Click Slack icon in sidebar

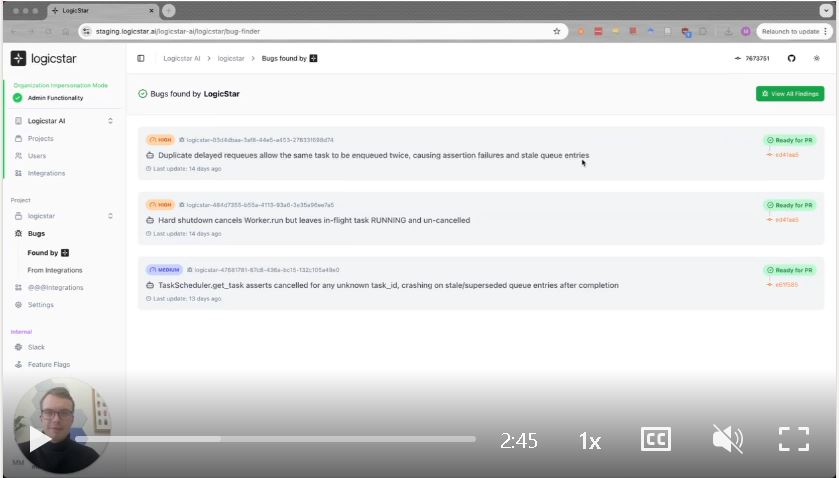pos(18,347)
